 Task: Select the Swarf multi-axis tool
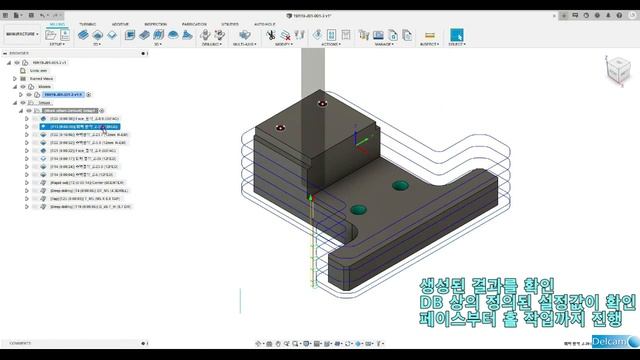point(244,35)
